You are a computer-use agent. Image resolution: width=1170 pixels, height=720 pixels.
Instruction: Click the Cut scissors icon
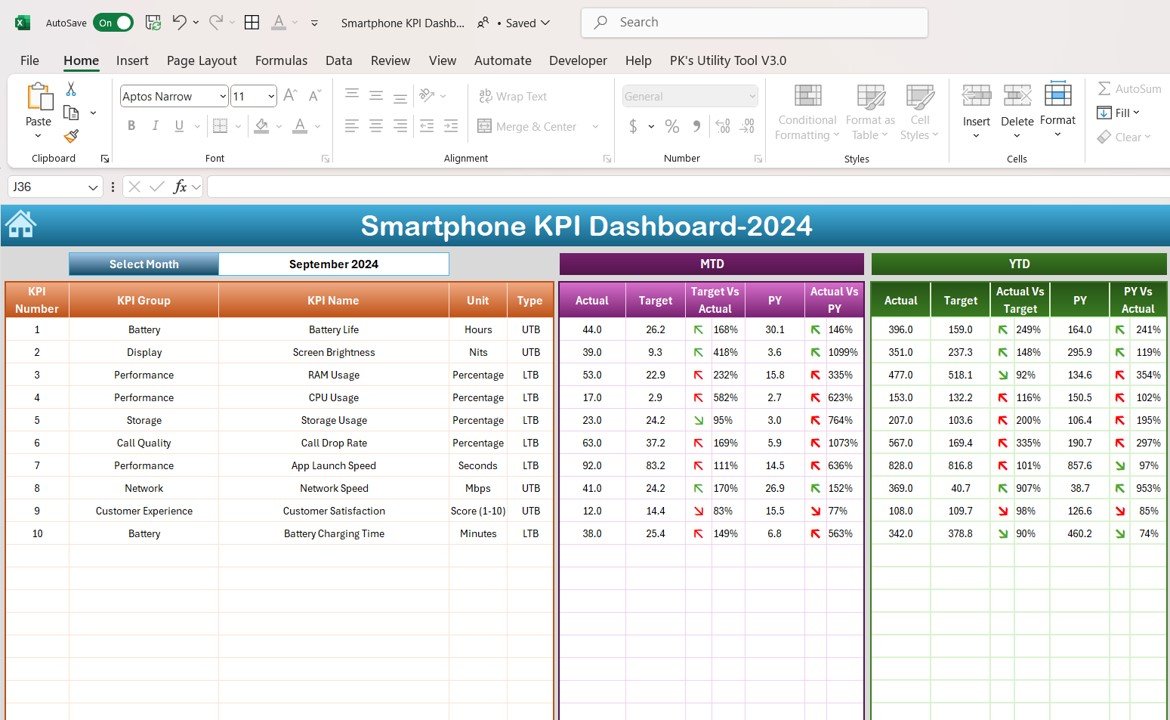tap(71, 89)
